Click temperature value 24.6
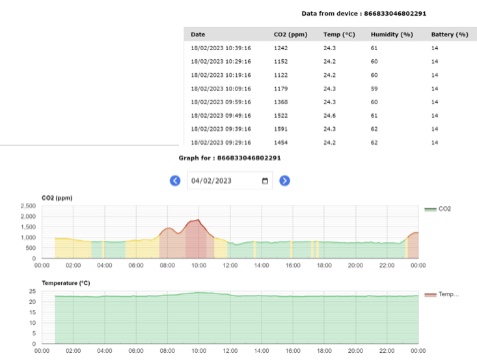Image resolution: width=477 pixels, height=360 pixels. pos(329,116)
